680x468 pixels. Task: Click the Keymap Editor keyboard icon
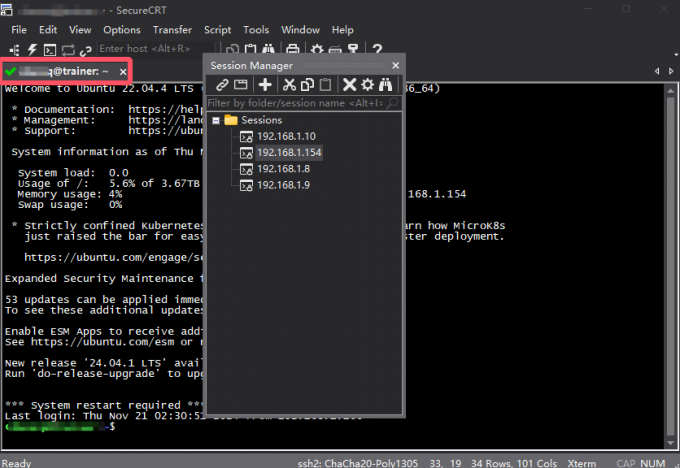pyautogui.click(x=335, y=50)
